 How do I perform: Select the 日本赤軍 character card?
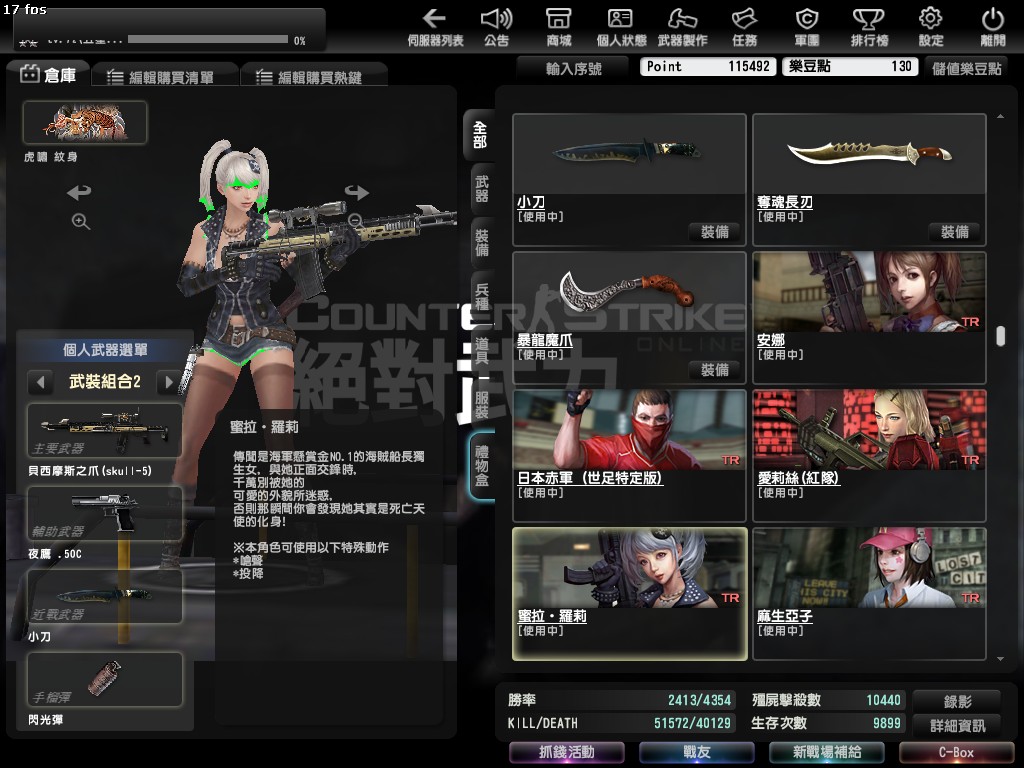point(630,456)
